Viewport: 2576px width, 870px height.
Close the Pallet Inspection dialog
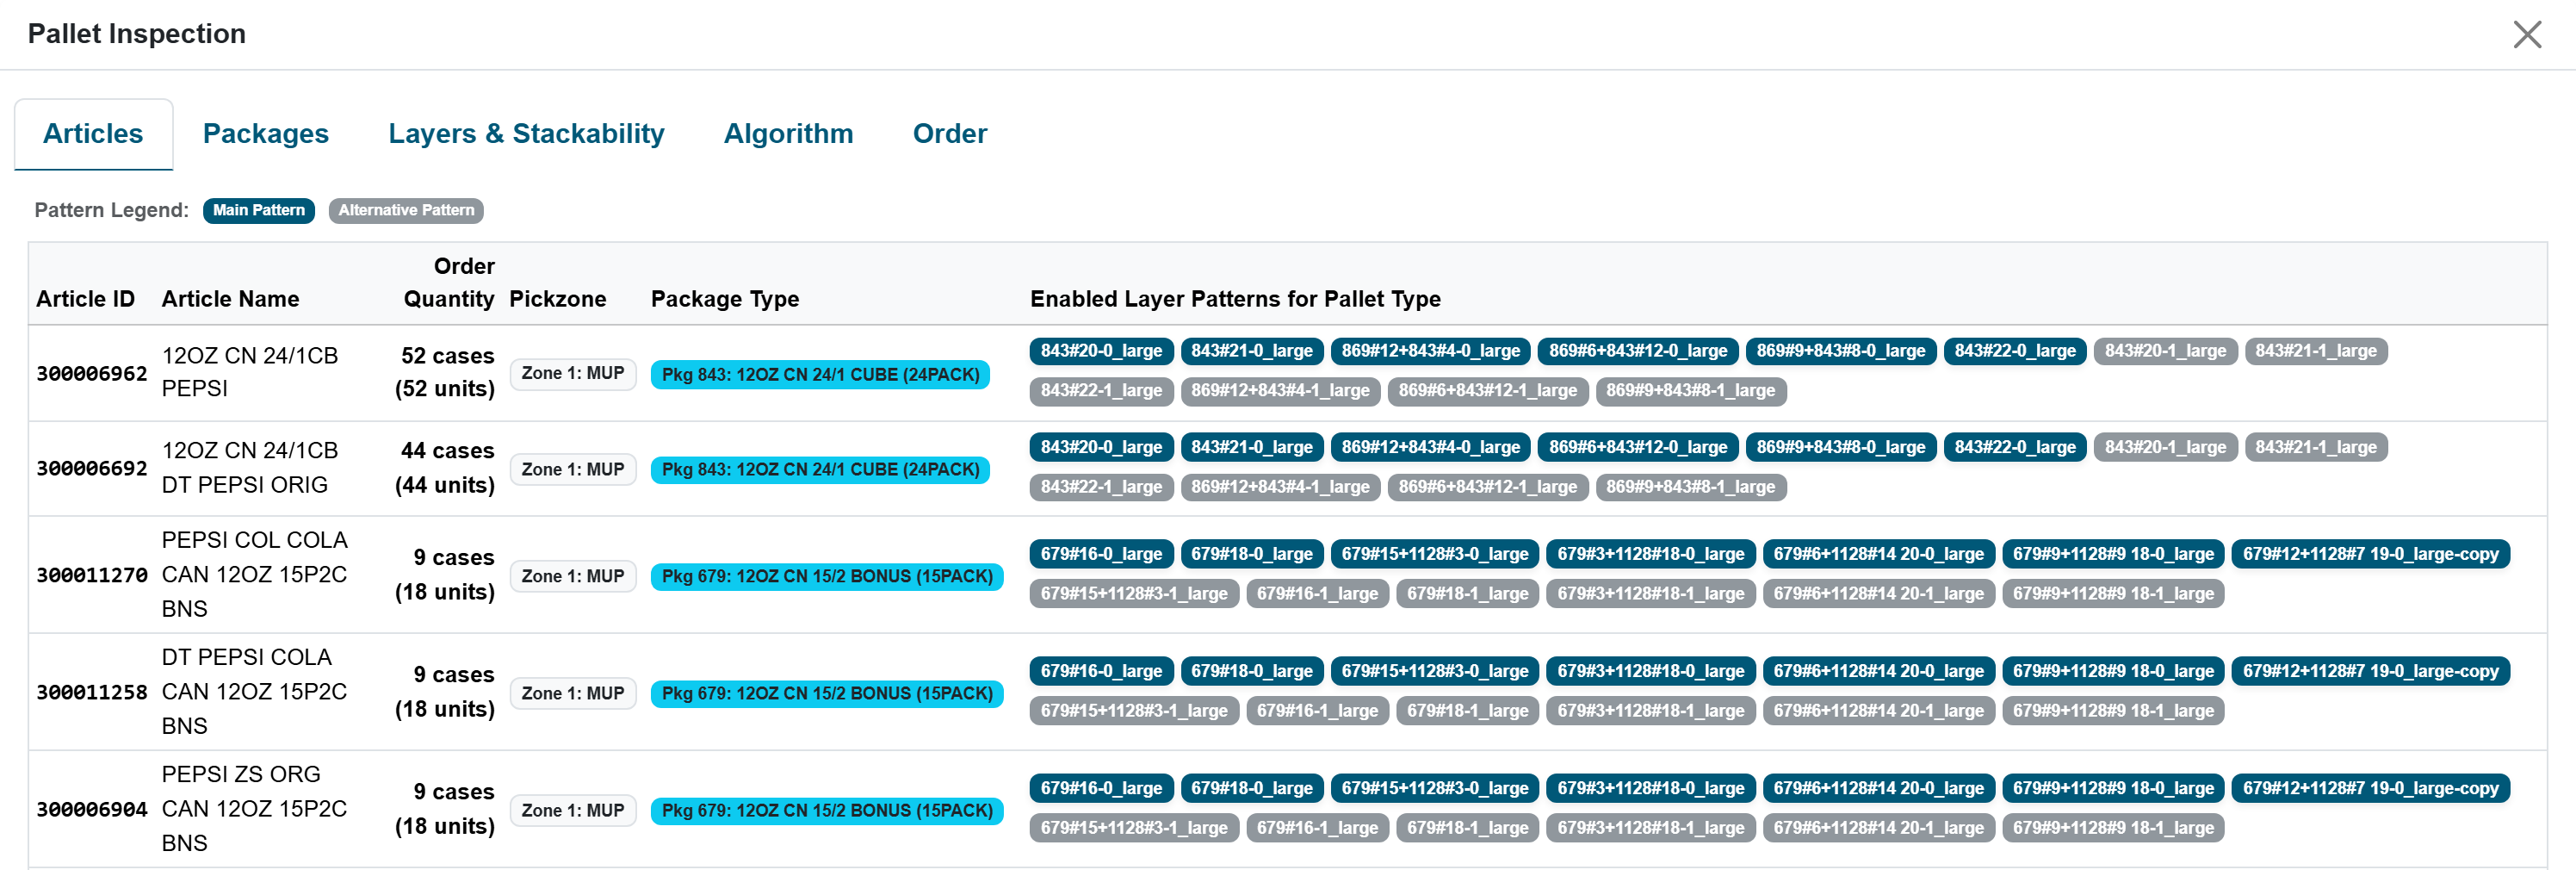[2527, 35]
